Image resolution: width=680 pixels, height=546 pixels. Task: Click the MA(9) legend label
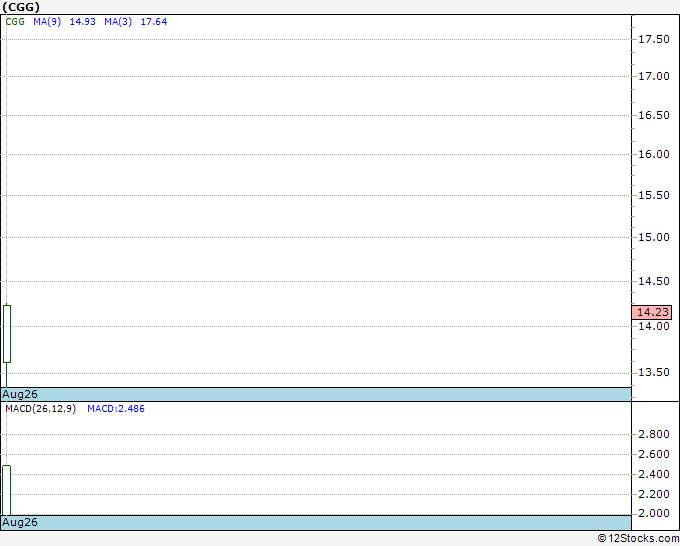pos(47,22)
